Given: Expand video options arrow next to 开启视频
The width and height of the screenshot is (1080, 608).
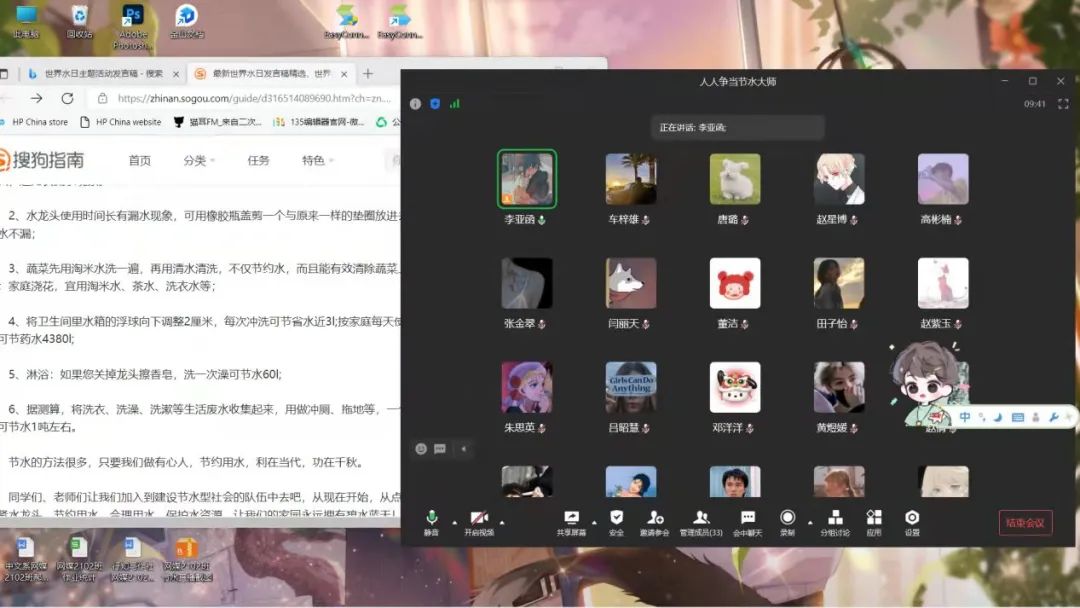Looking at the screenshot, I should [x=502, y=523].
